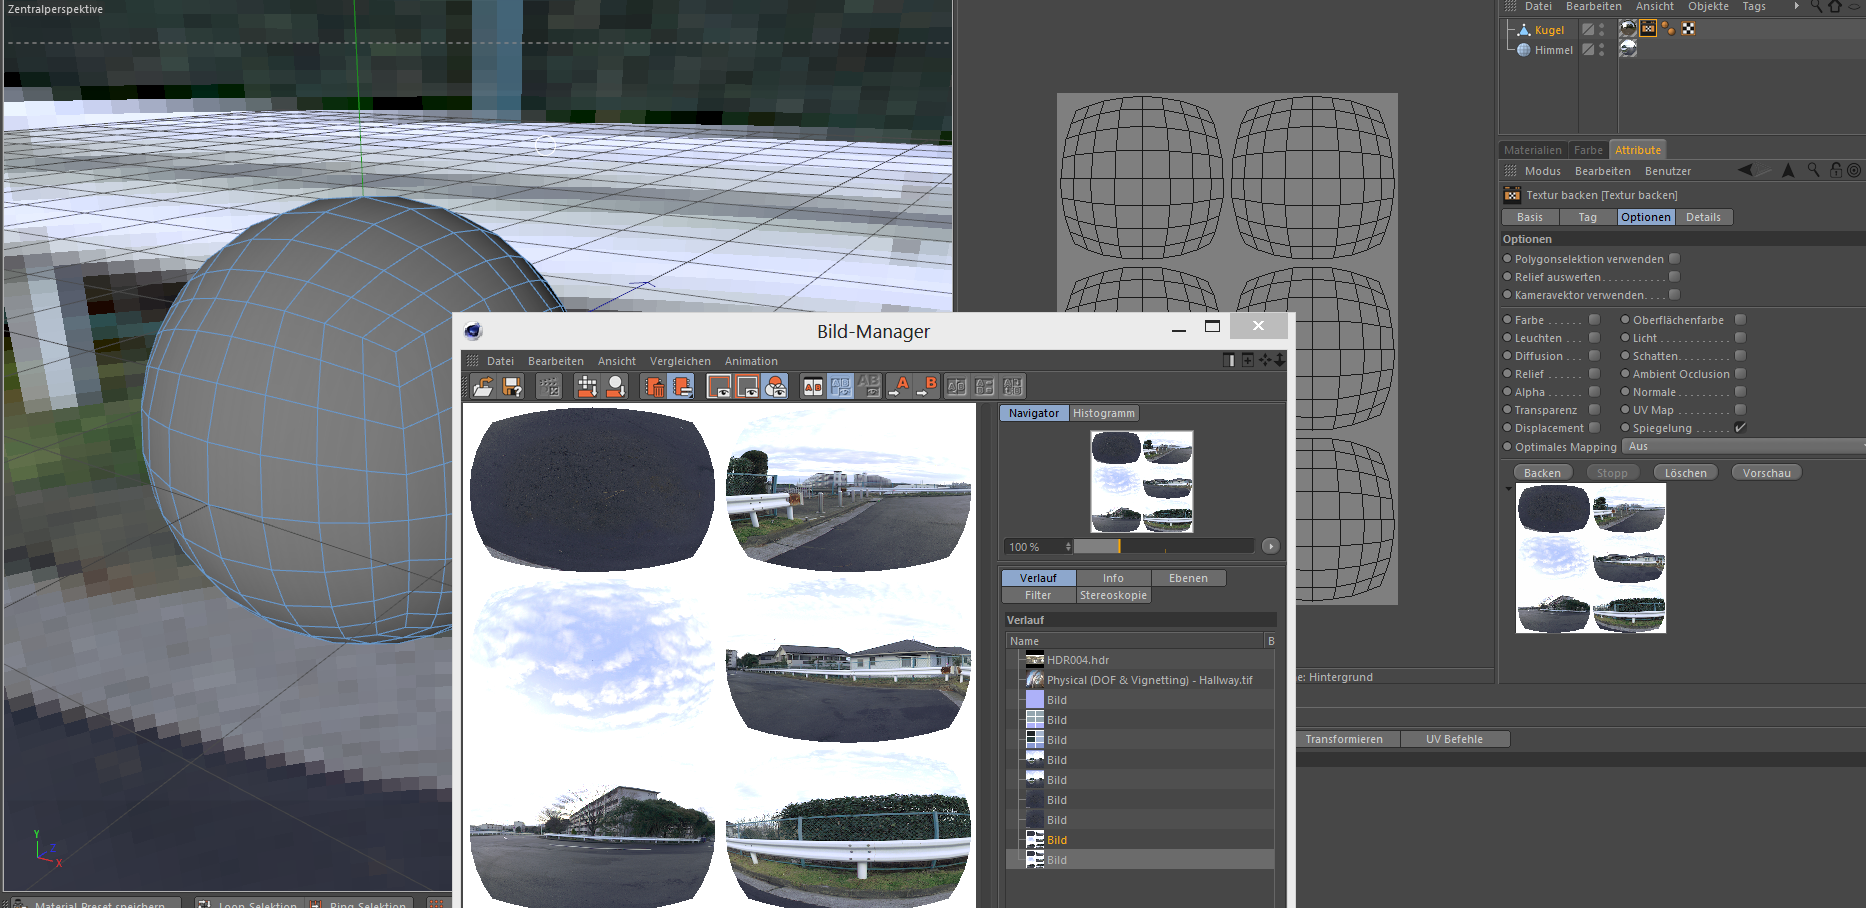Click the target circle icon in Attribute manager

pyautogui.click(x=1854, y=171)
